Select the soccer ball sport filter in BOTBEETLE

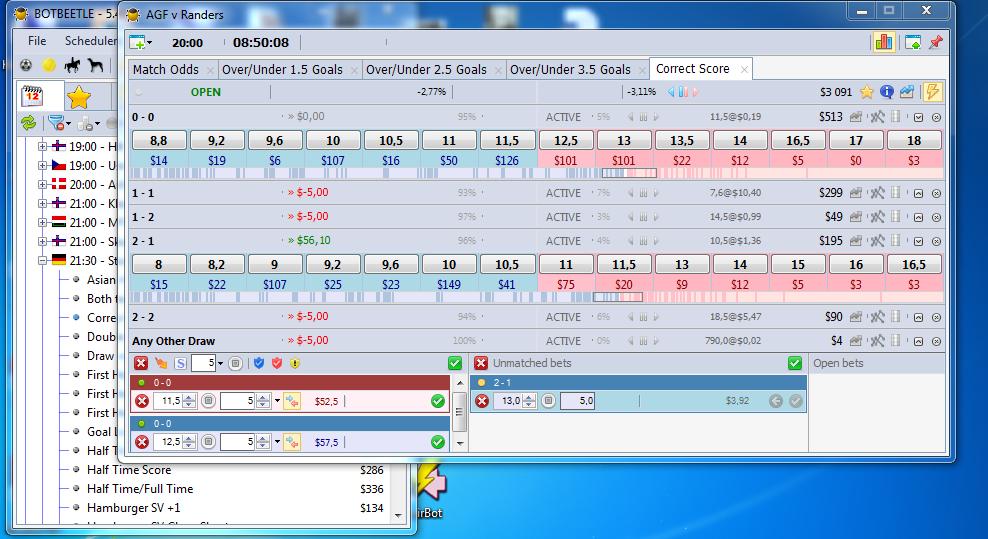26,65
